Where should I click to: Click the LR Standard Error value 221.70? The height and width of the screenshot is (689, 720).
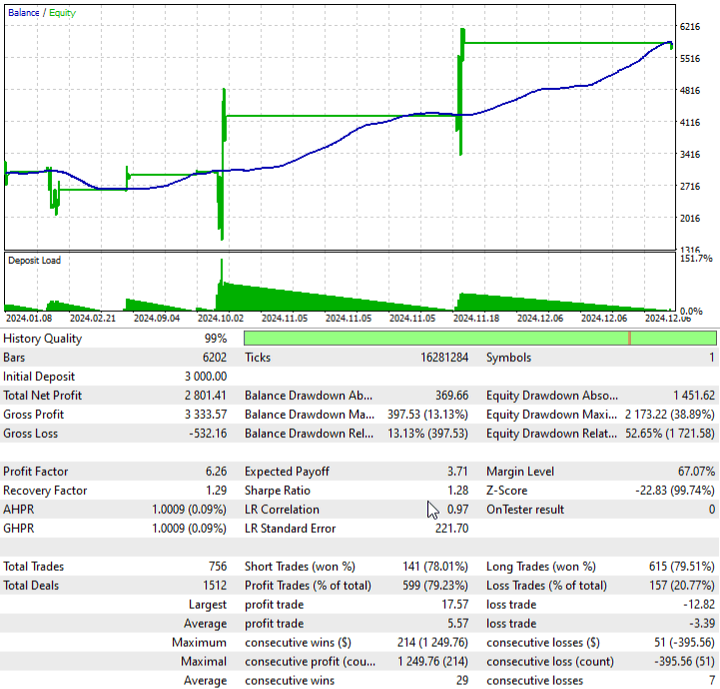pos(452,528)
